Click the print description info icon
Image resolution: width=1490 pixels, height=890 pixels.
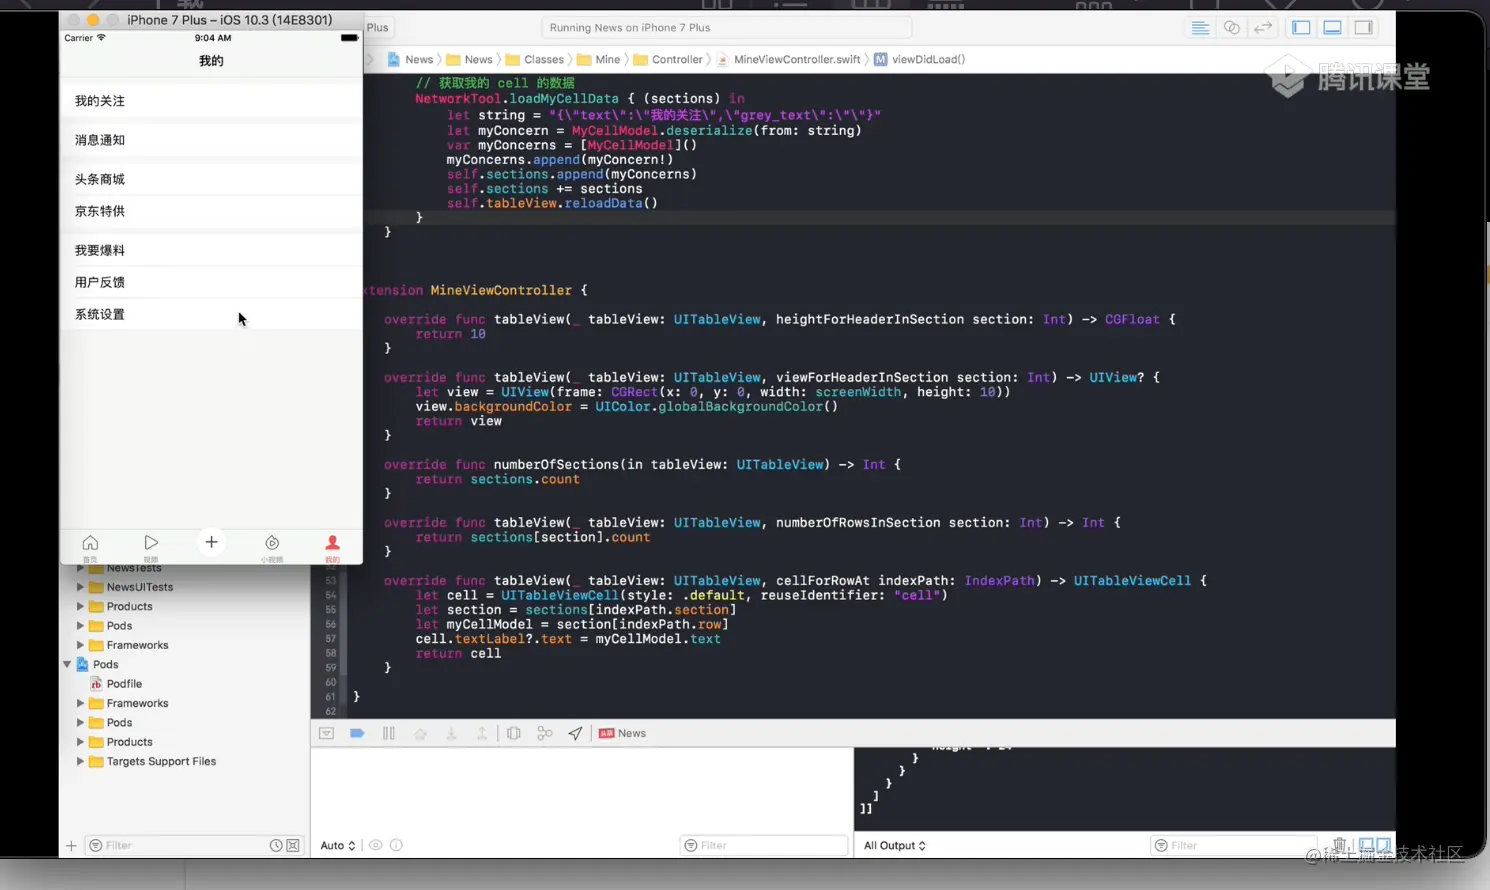(396, 845)
